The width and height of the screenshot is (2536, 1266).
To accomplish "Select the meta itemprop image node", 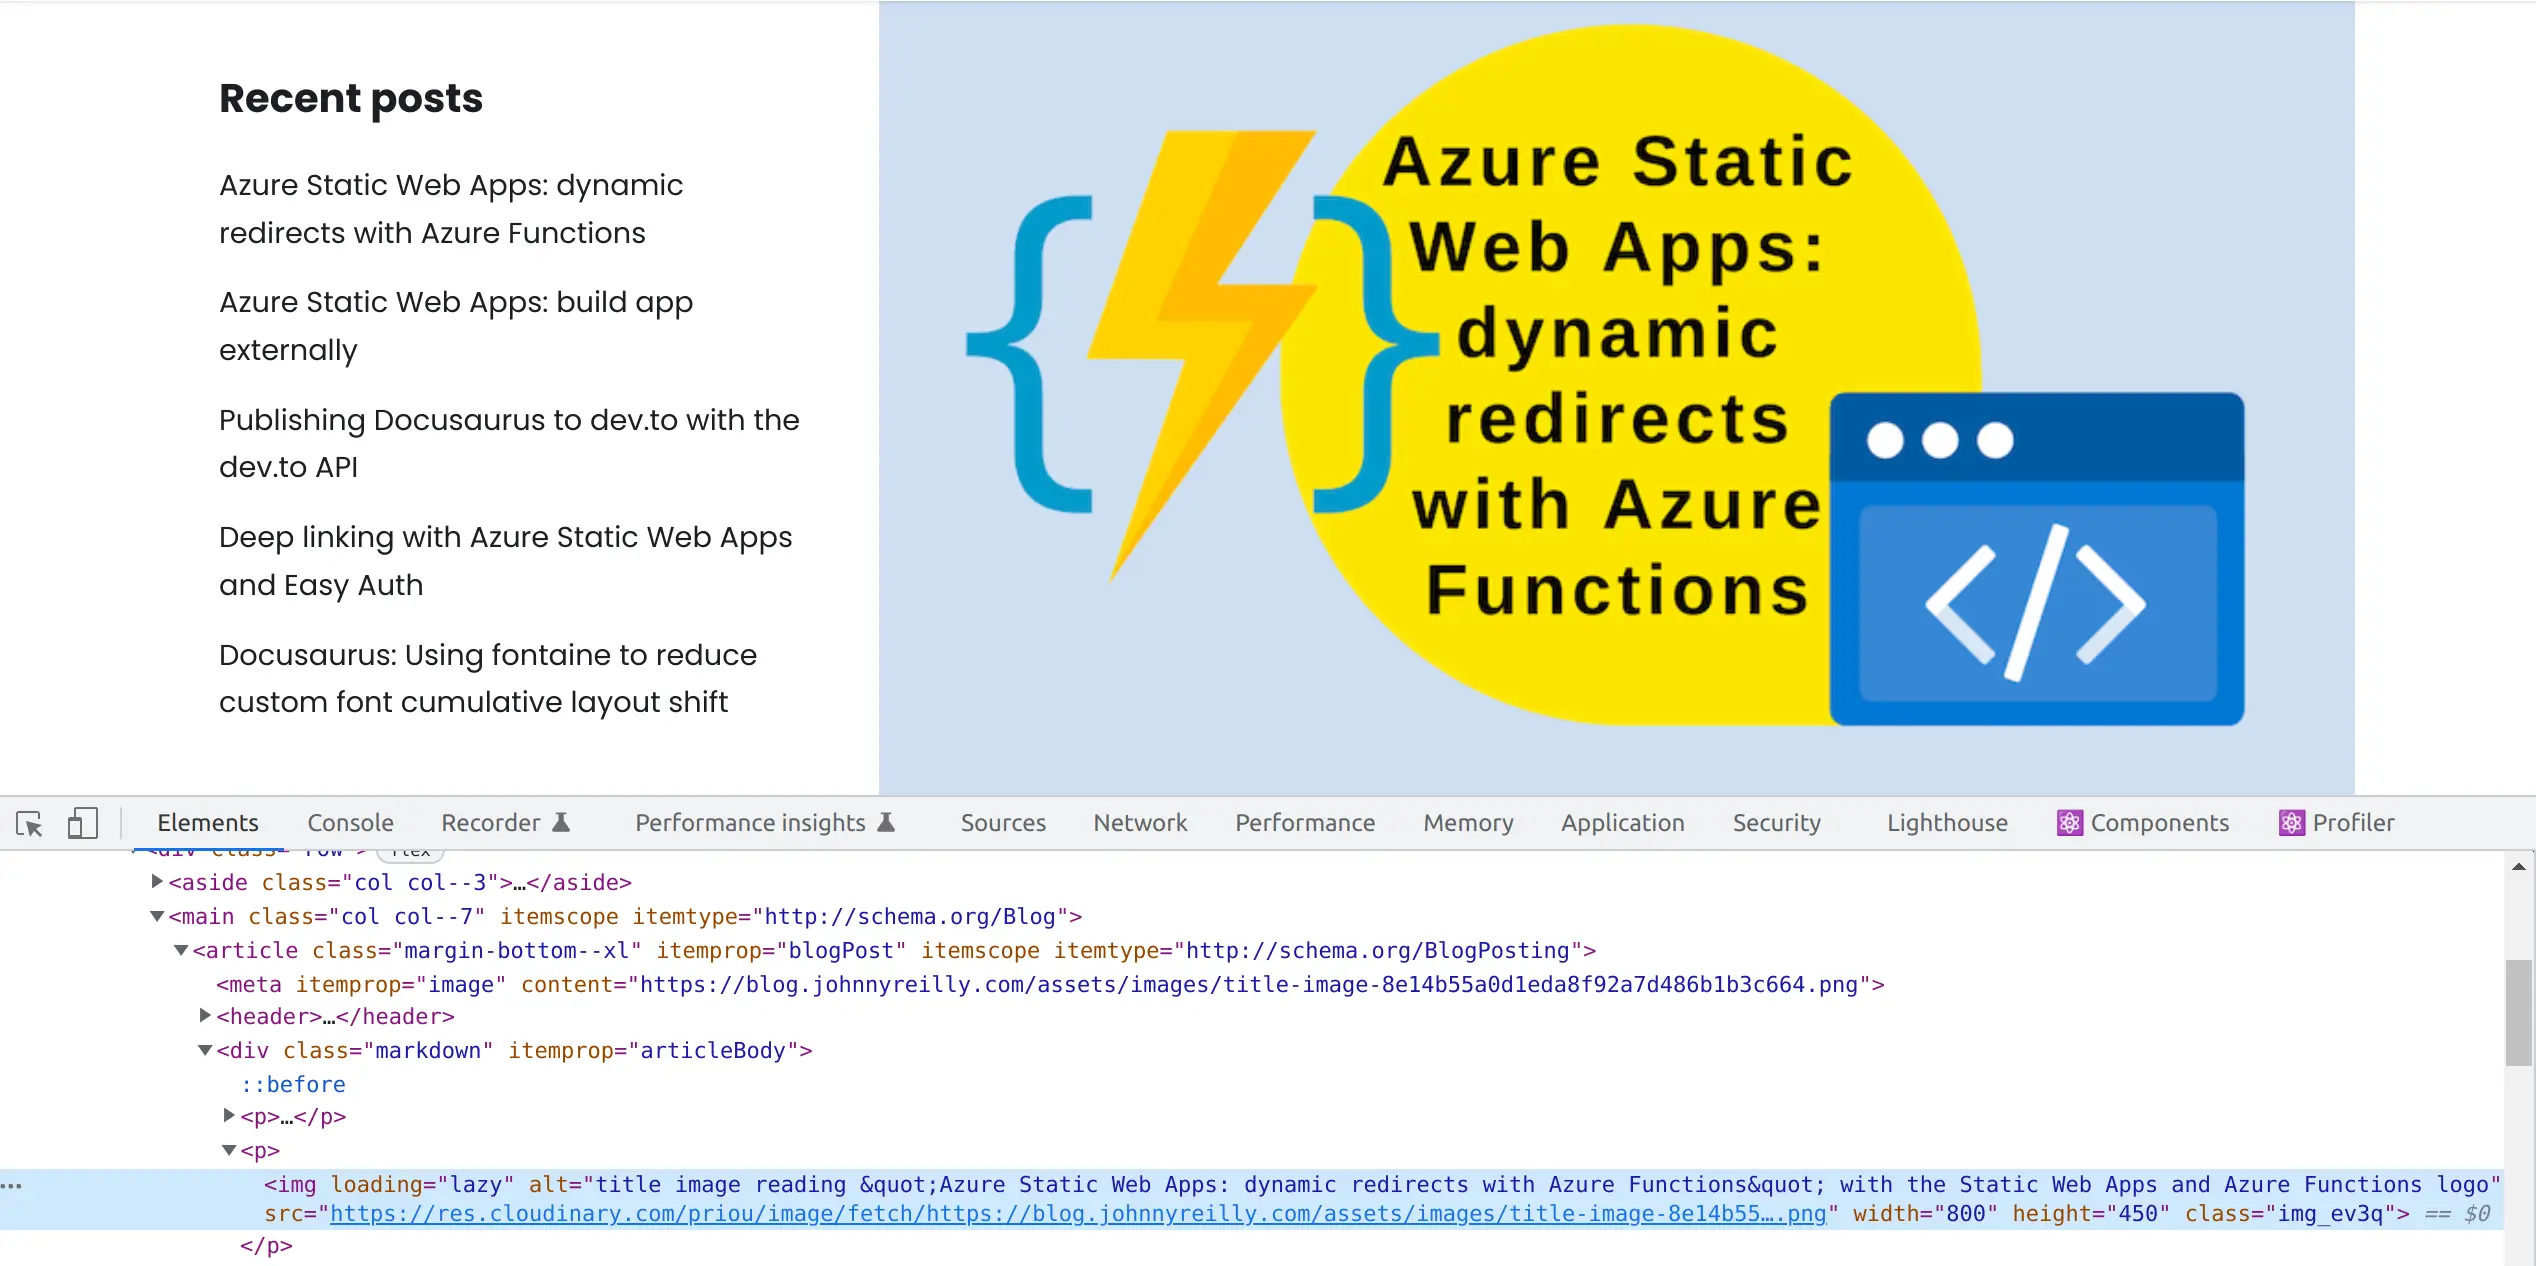I will coord(1050,985).
